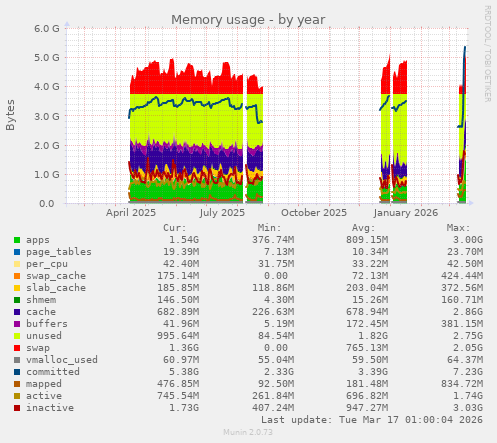Click the apps max value 3.00G
This screenshot has width=497, height=443.
(x=468, y=240)
